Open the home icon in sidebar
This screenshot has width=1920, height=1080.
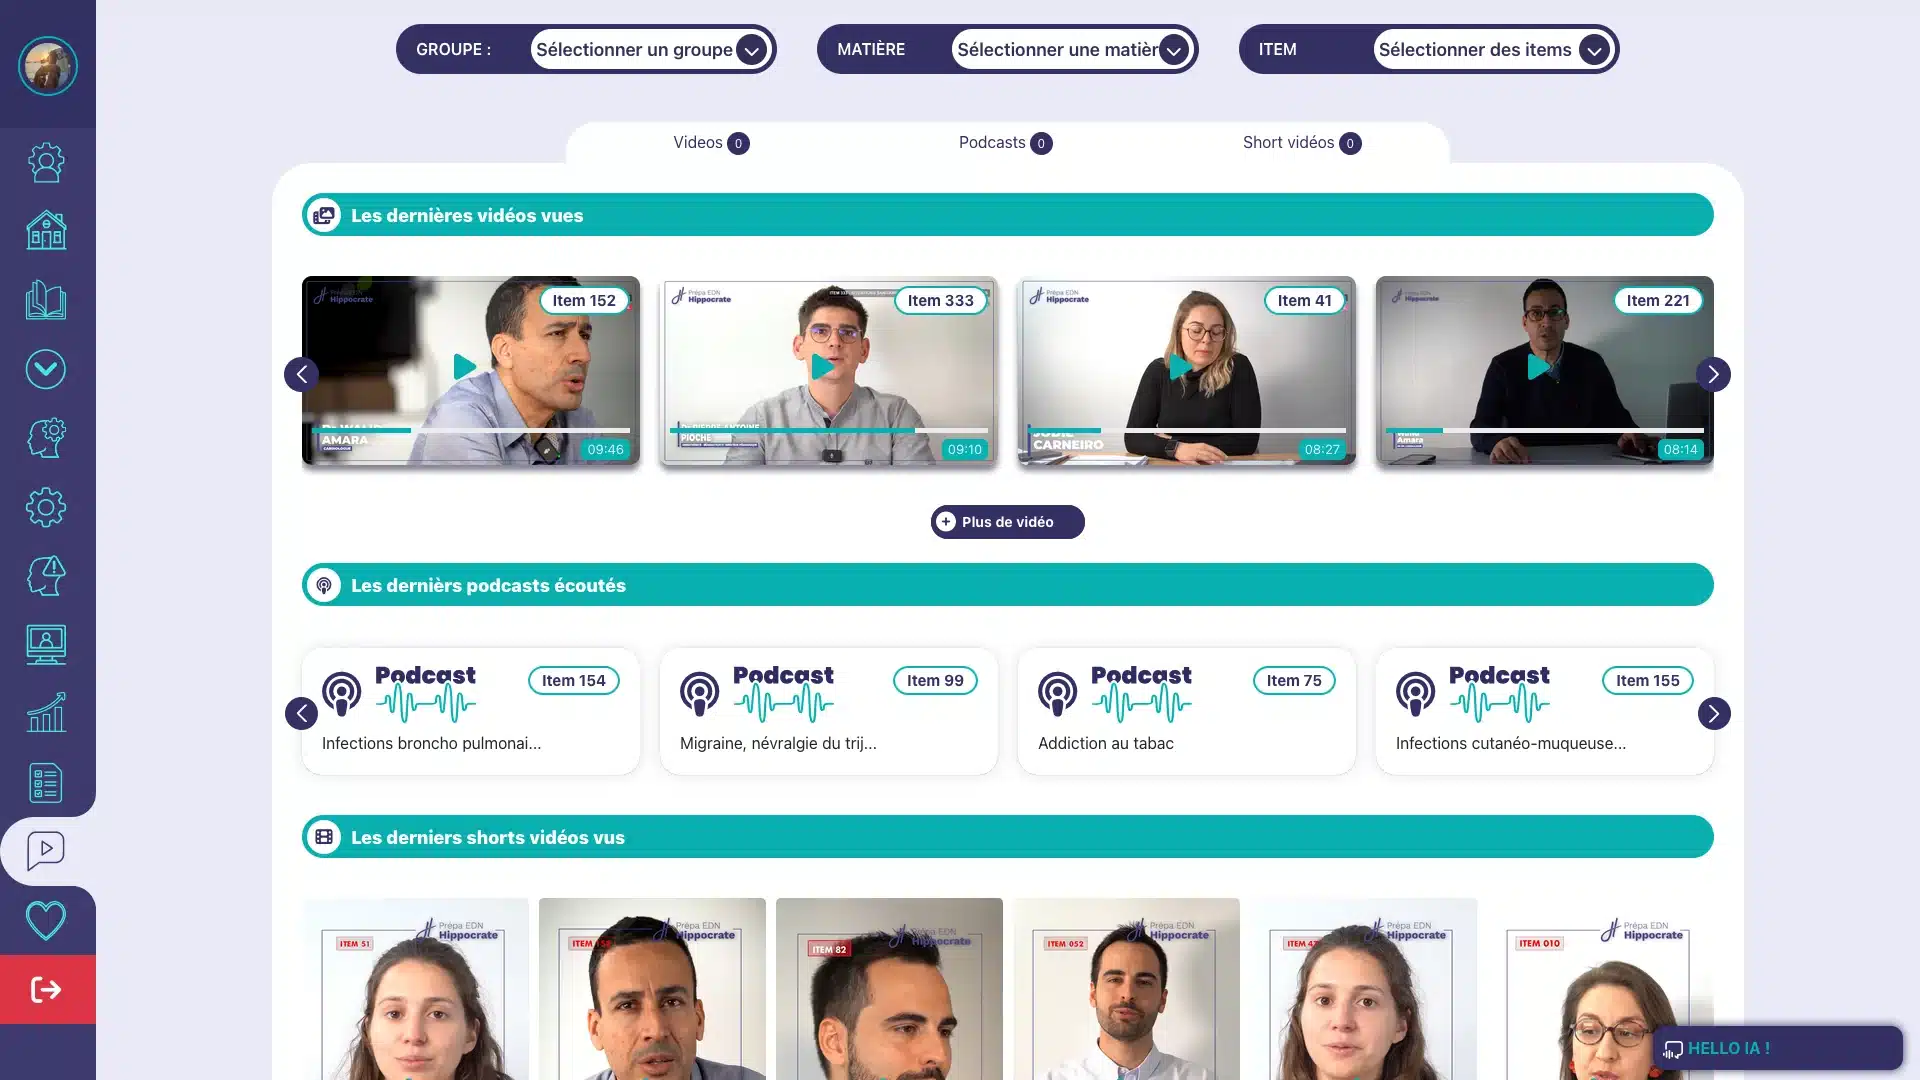tap(46, 231)
